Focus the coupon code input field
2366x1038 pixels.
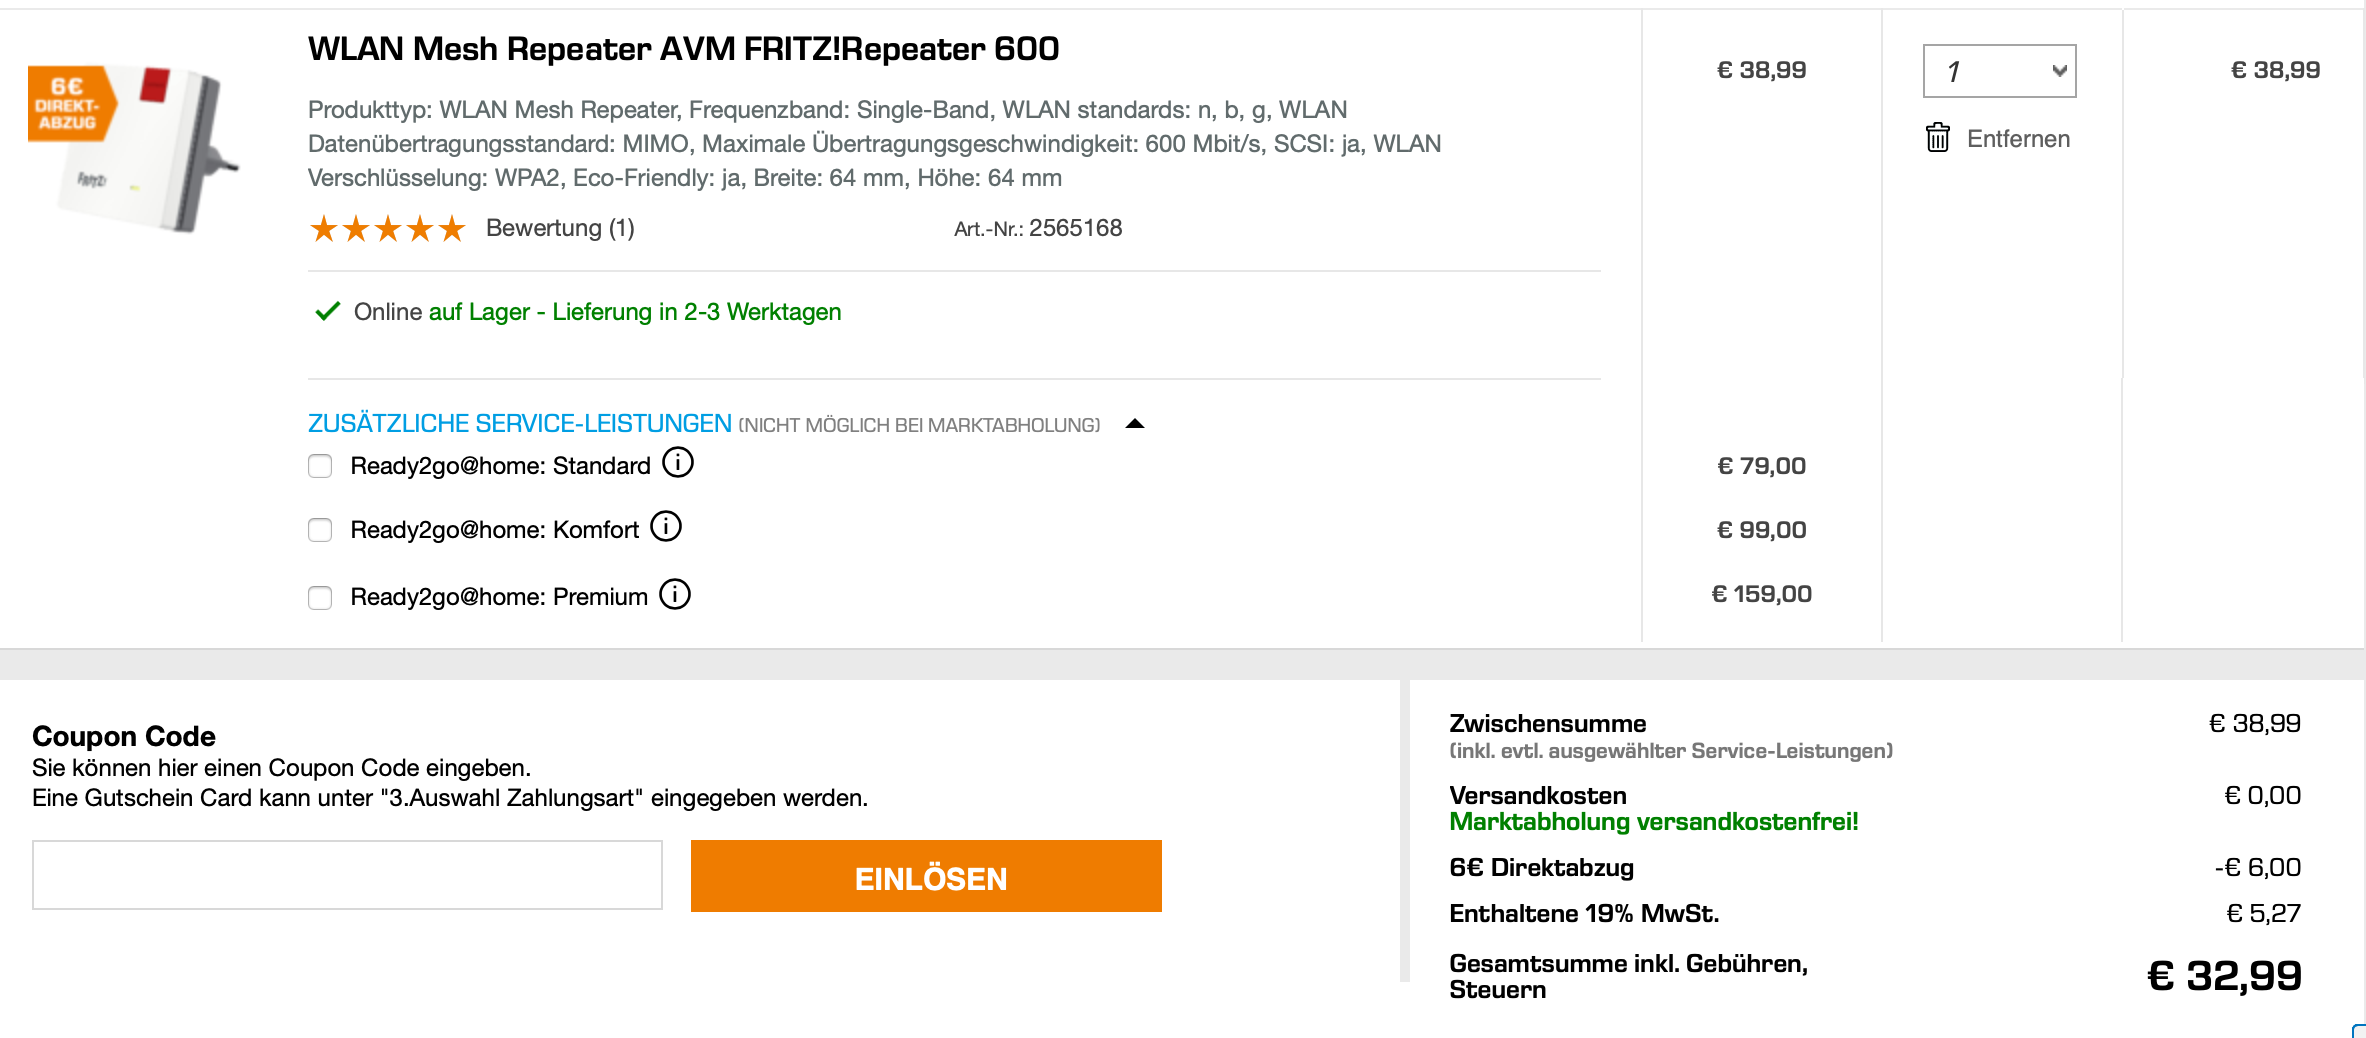347,875
